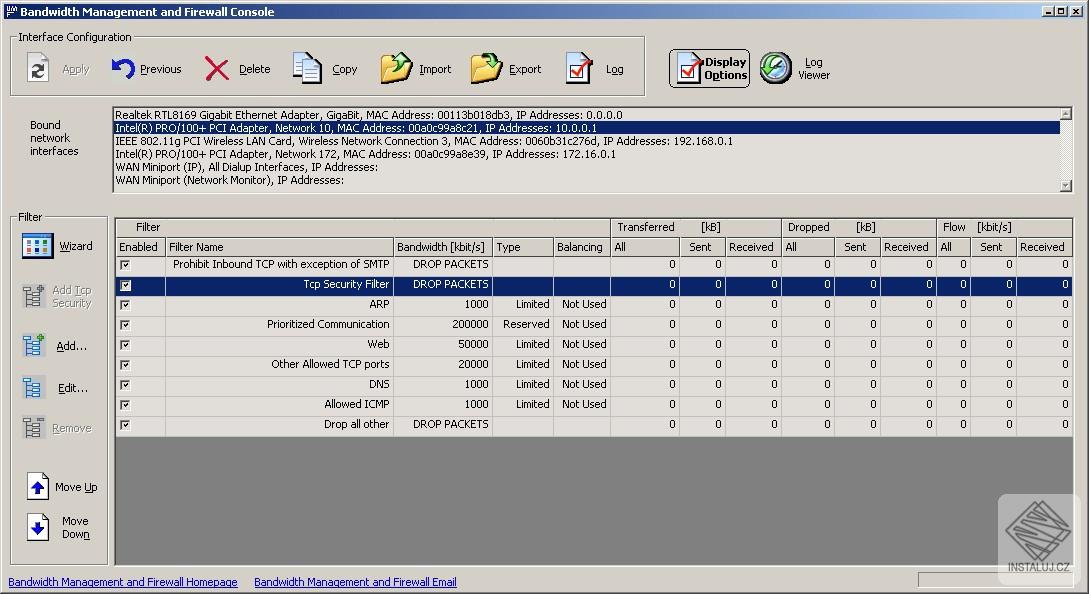Click the Apply icon

pos(38,68)
